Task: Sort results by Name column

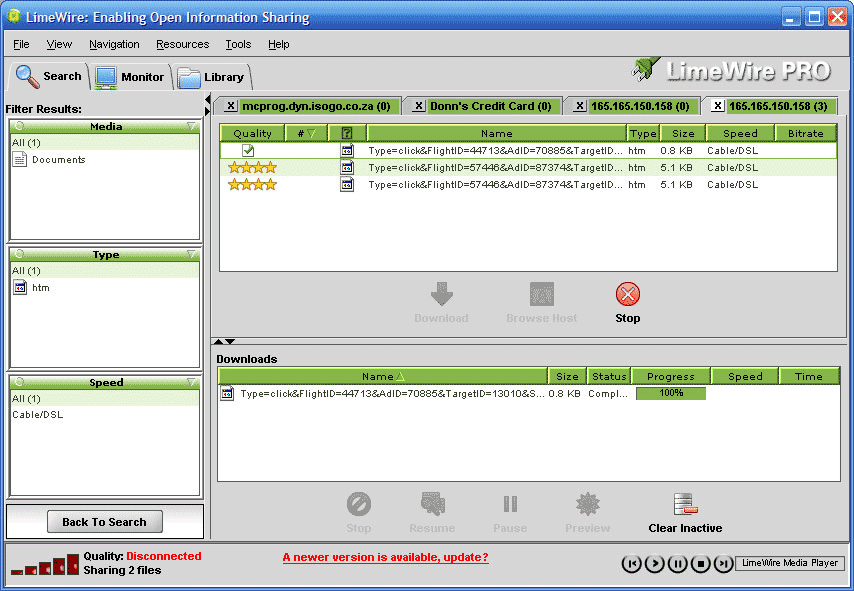Action: pyautogui.click(x=497, y=133)
